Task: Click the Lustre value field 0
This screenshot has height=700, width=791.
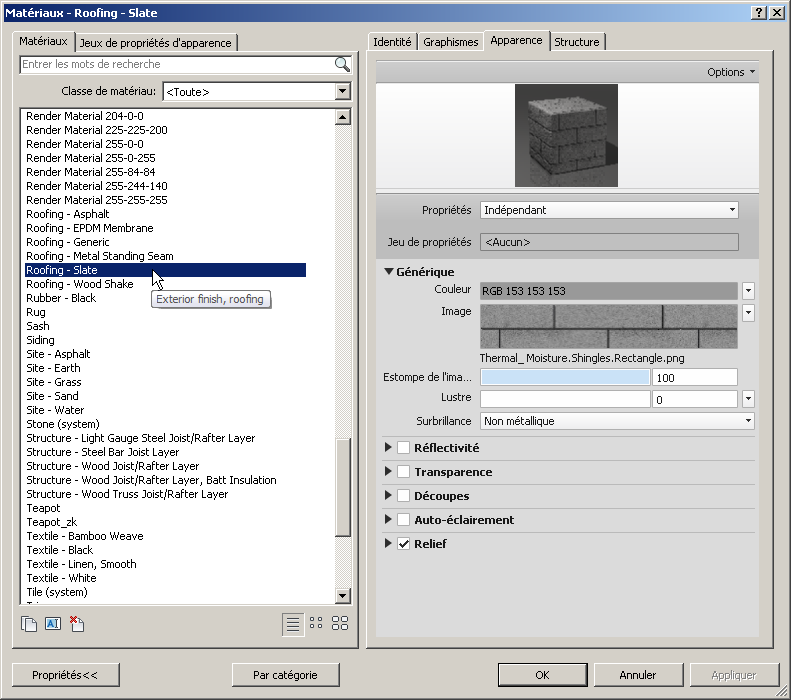Action: [695, 399]
